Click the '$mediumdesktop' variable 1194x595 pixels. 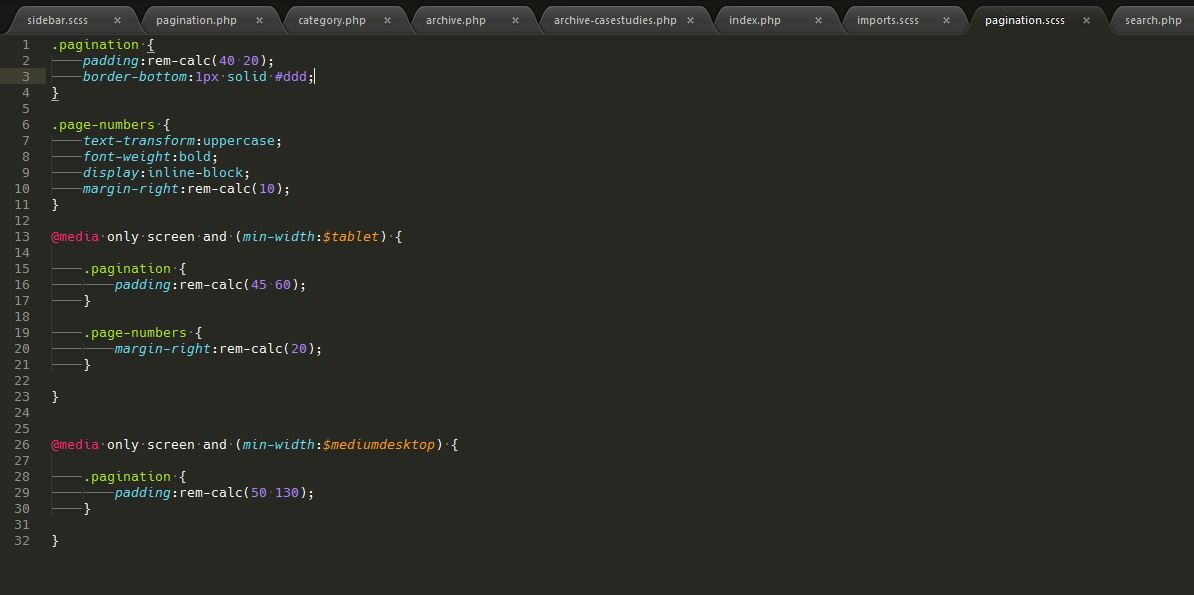(378, 445)
